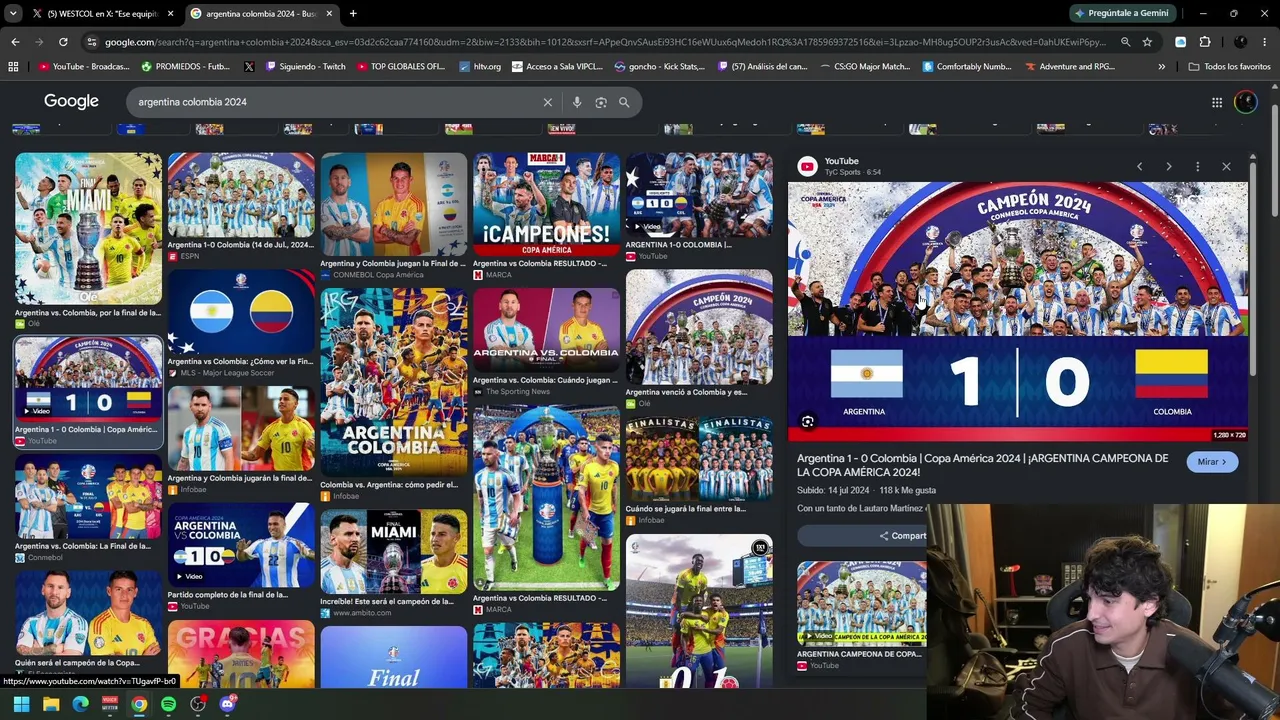Open the Todos los favoritos folder
The image size is (1280, 720).
pyautogui.click(x=1229, y=67)
